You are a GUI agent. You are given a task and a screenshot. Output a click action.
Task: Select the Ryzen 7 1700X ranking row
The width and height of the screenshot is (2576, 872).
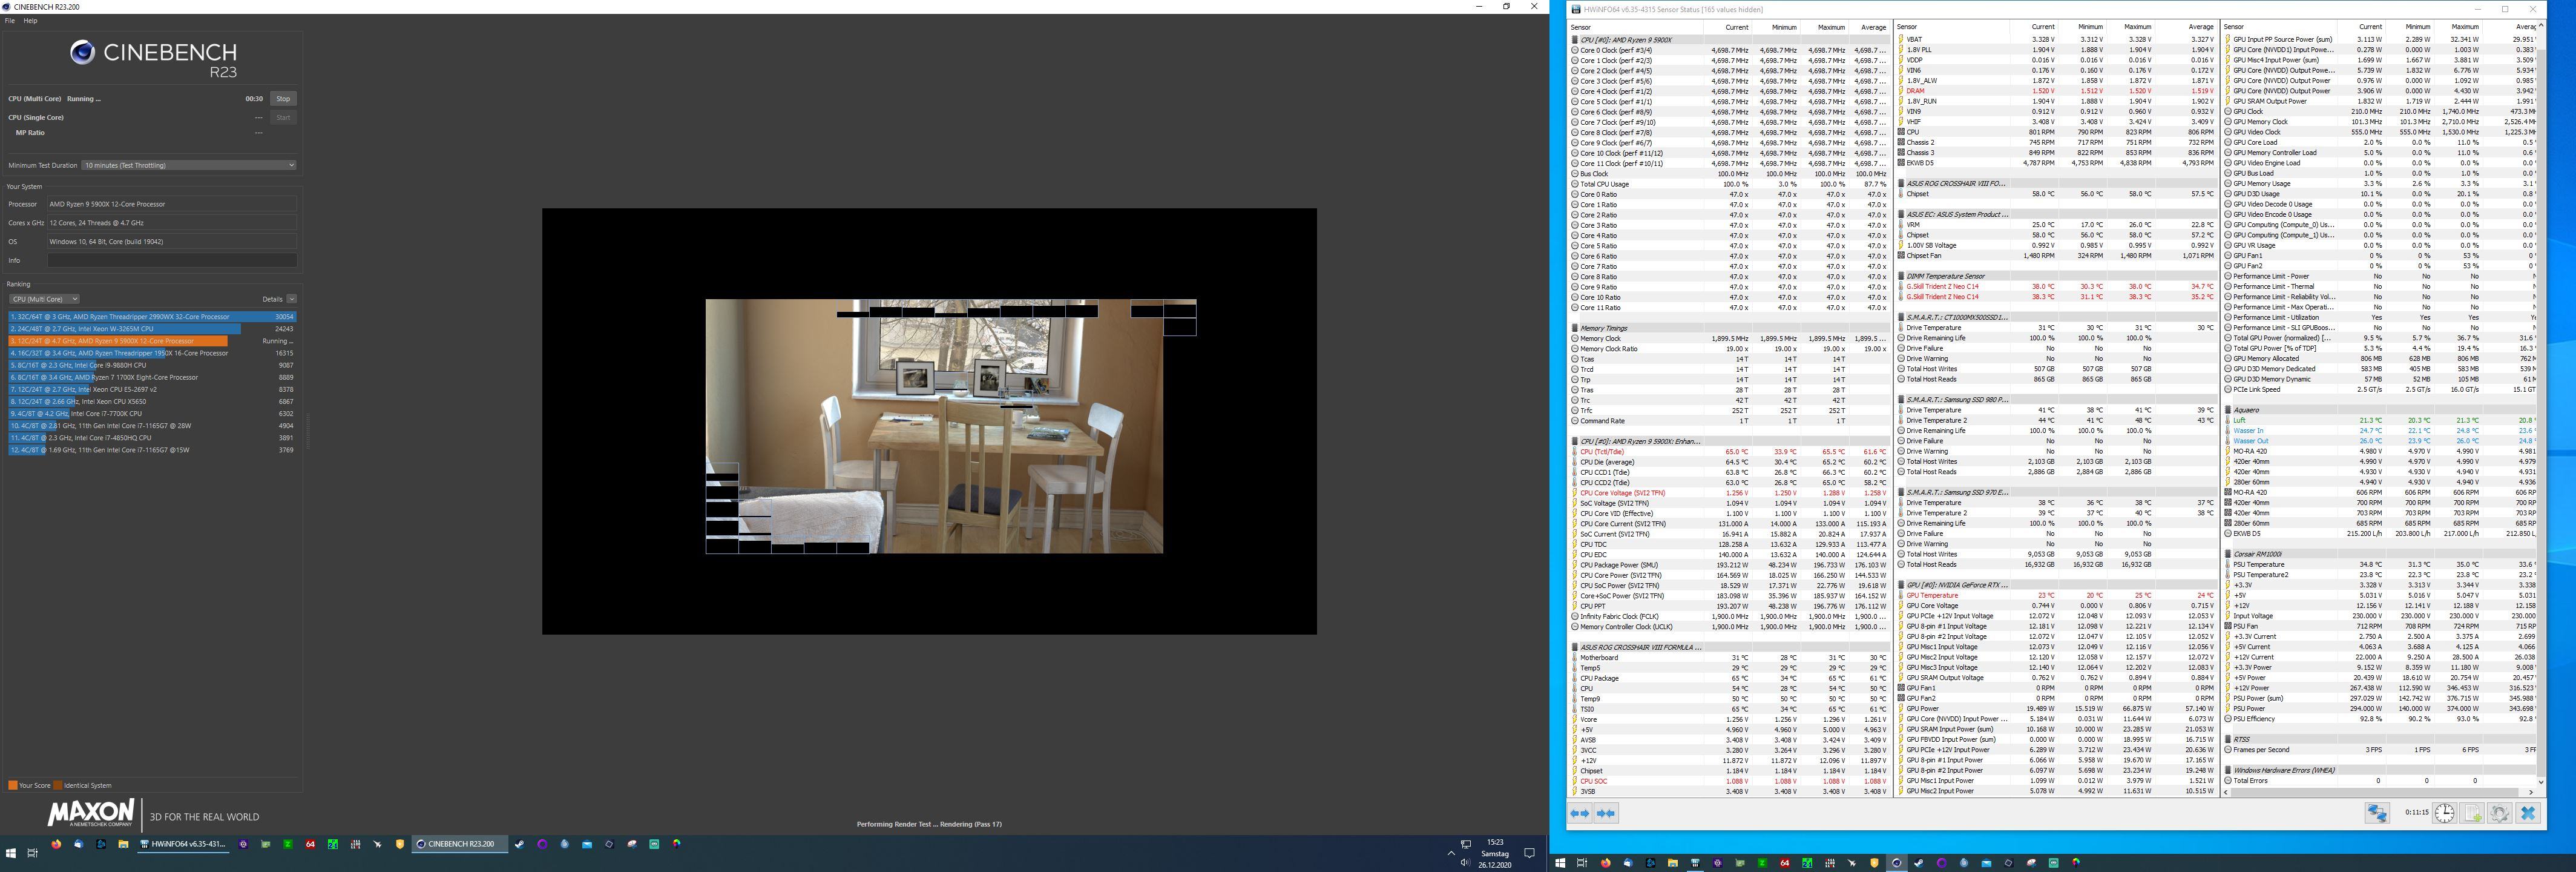(152, 377)
